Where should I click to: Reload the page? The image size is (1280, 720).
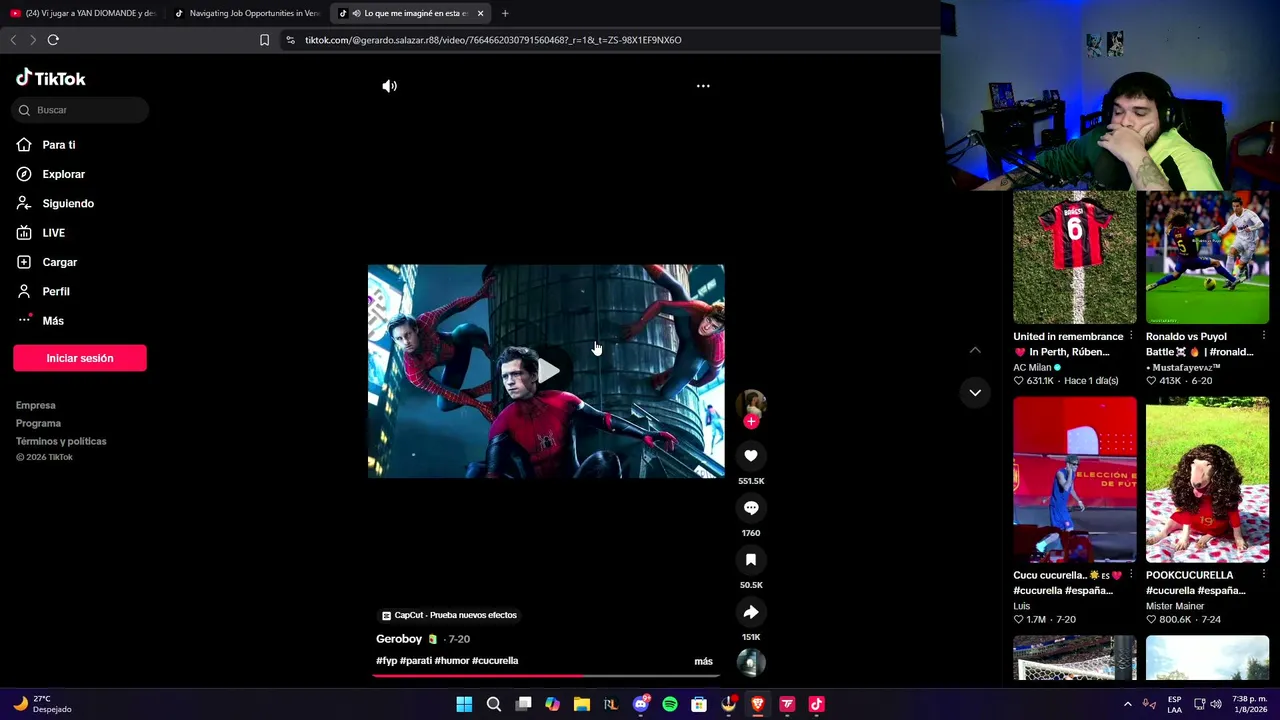click(53, 40)
